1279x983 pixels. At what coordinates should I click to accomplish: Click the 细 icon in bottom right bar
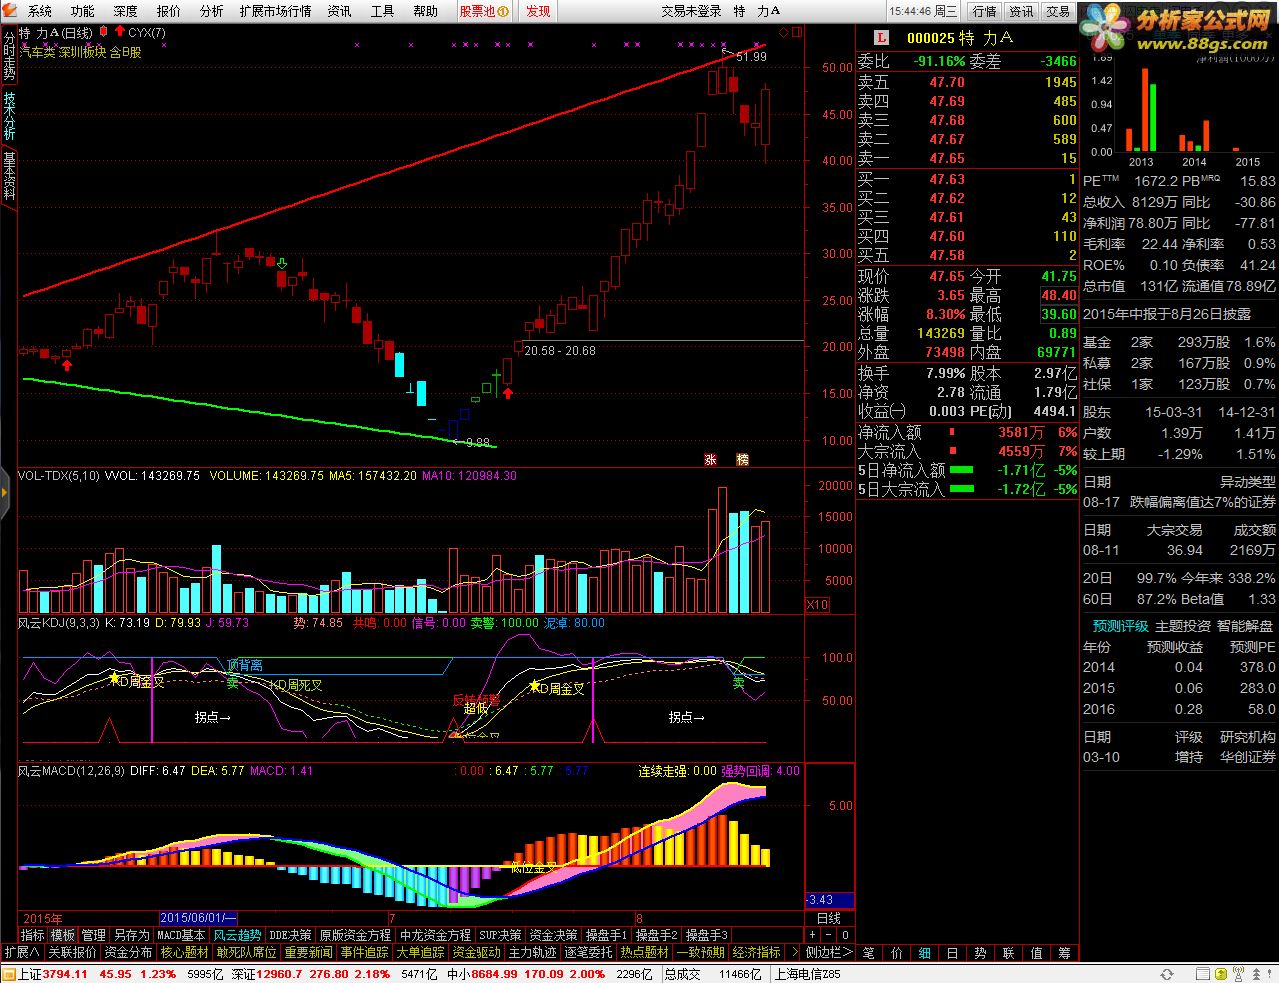coord(924,953)
